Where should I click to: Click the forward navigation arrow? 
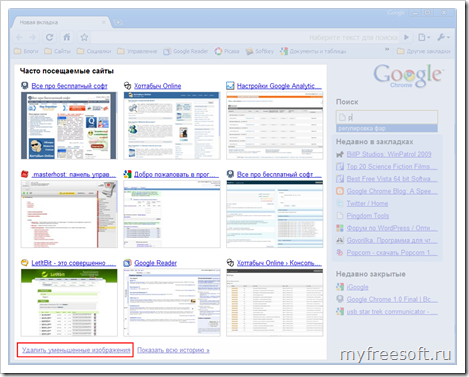[x=33, y=37]
